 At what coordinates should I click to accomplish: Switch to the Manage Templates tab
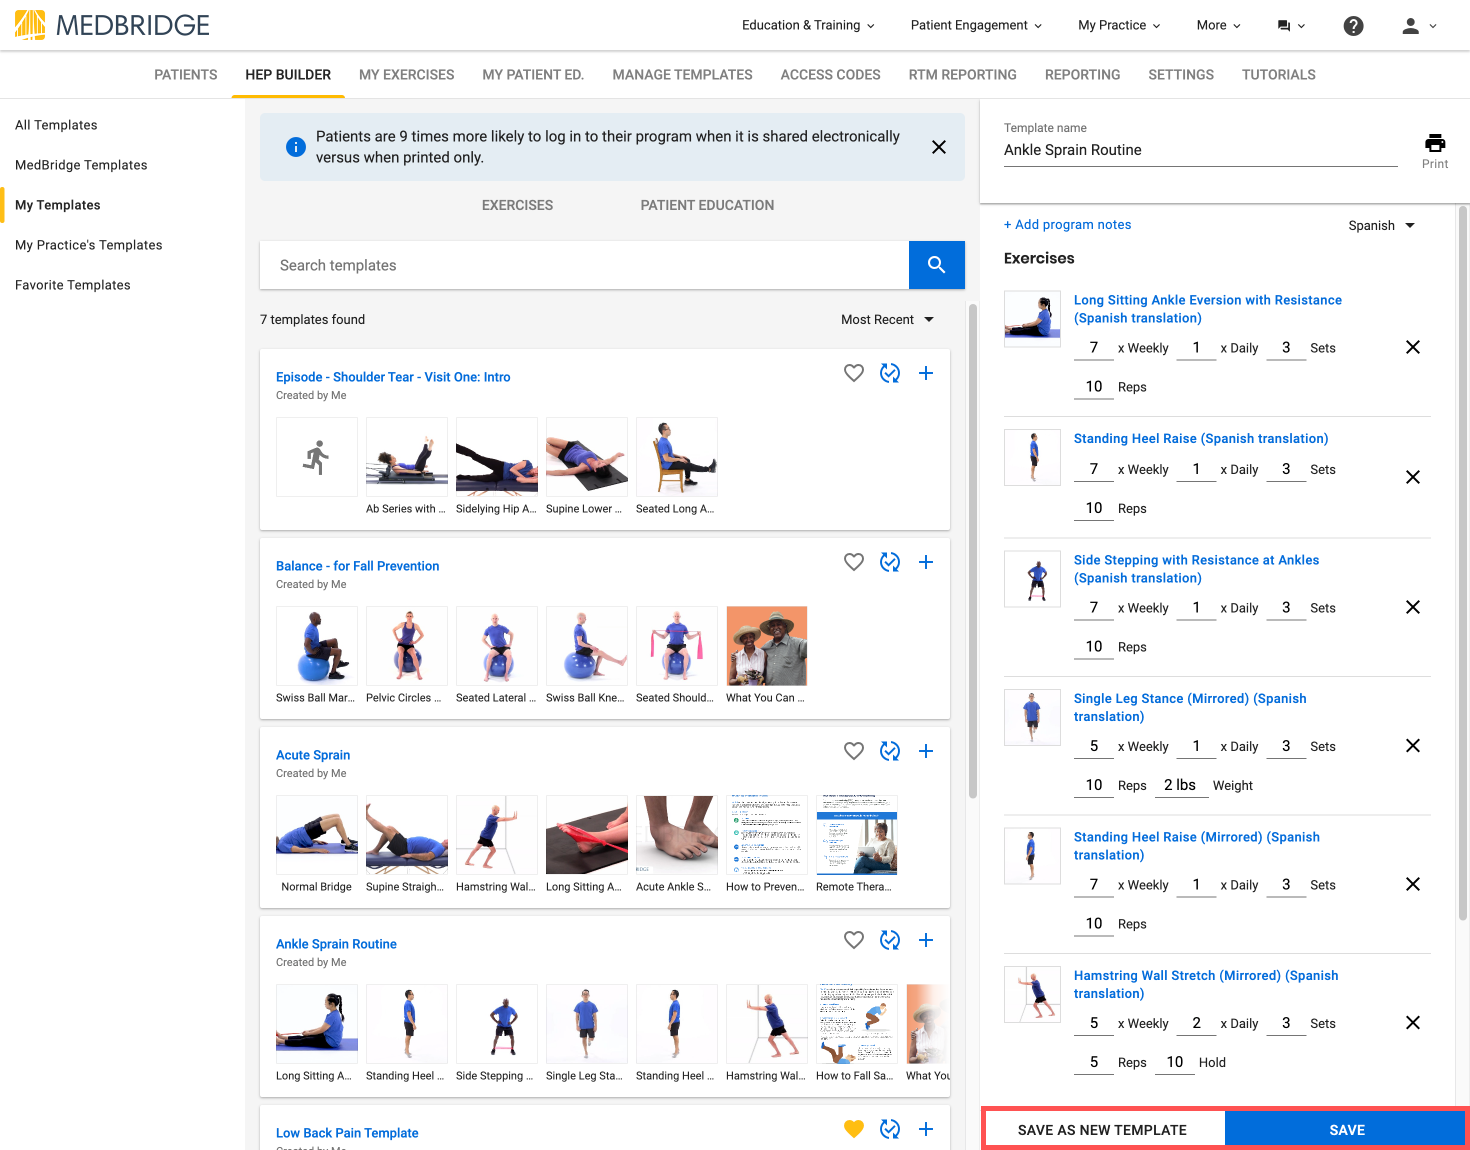tap(683, 75)
